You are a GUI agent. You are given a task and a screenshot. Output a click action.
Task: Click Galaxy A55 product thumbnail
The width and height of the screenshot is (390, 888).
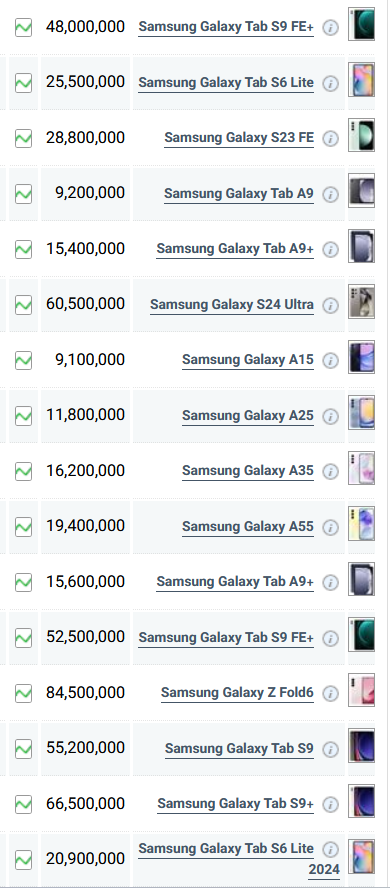pyautogui.click(x=361, y=523)
